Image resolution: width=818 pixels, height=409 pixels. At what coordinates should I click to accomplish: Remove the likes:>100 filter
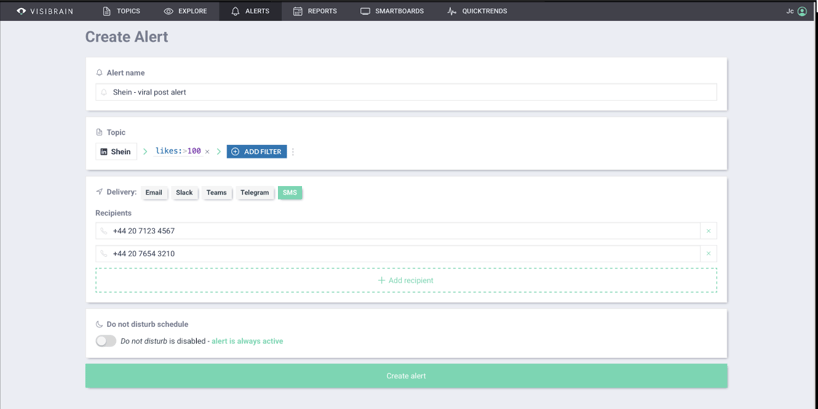207,152
